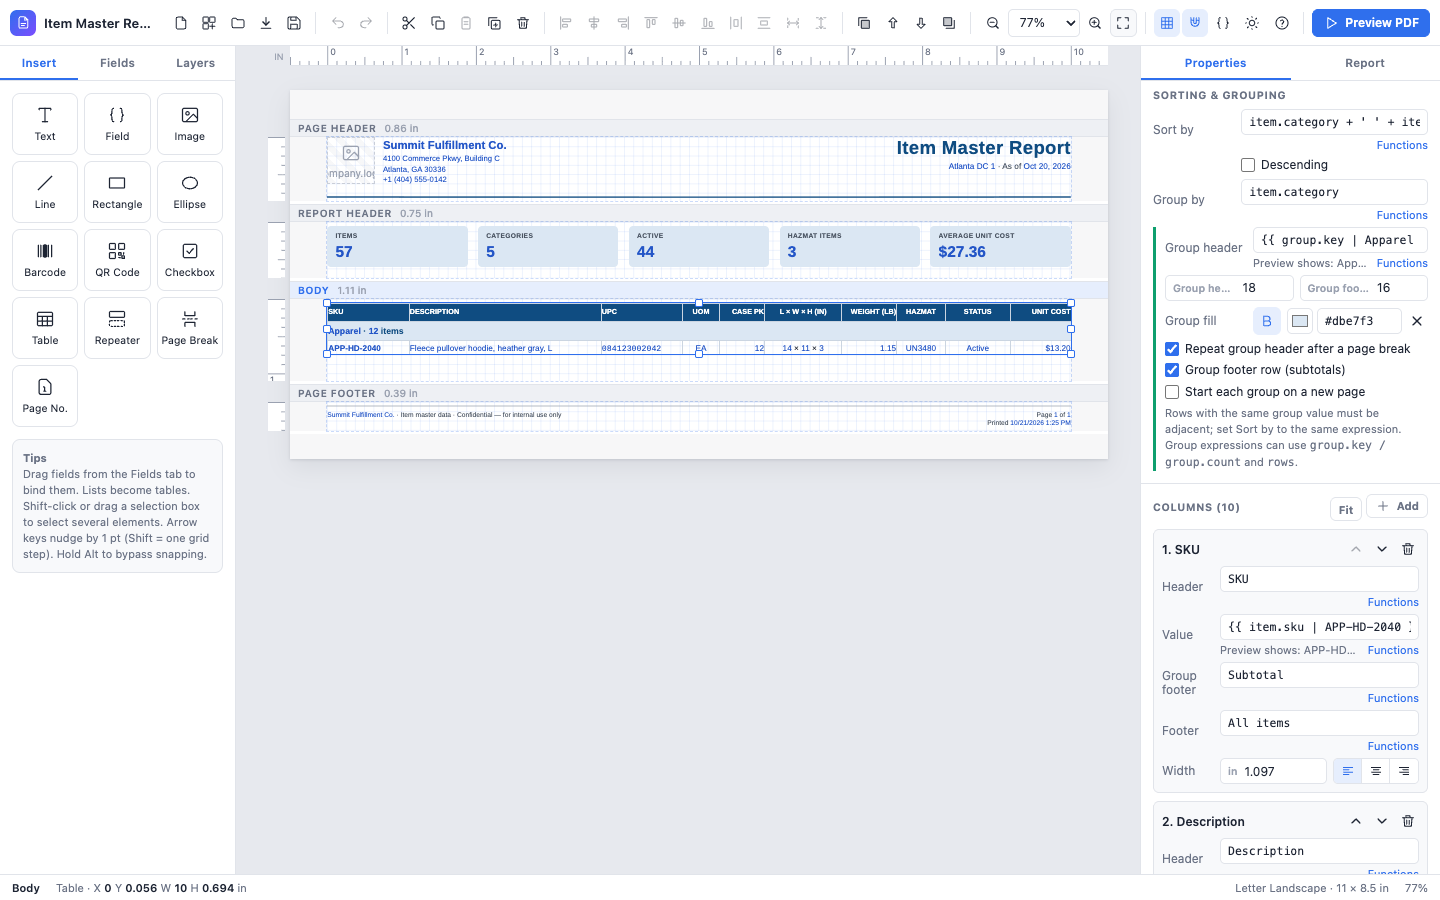Open the Report properties tab
The height and width of the screenshot is (900, 1440).
click(1365, 63)
